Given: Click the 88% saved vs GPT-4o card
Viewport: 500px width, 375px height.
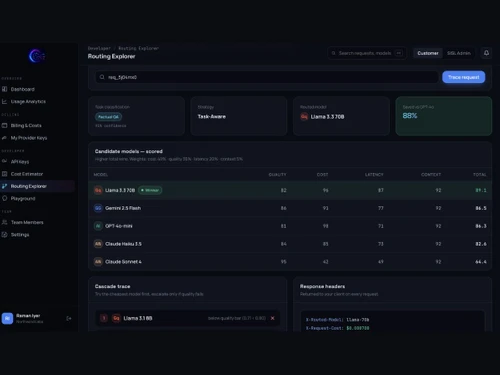Looking at the screenshot, I should click(x=444, y=116).
